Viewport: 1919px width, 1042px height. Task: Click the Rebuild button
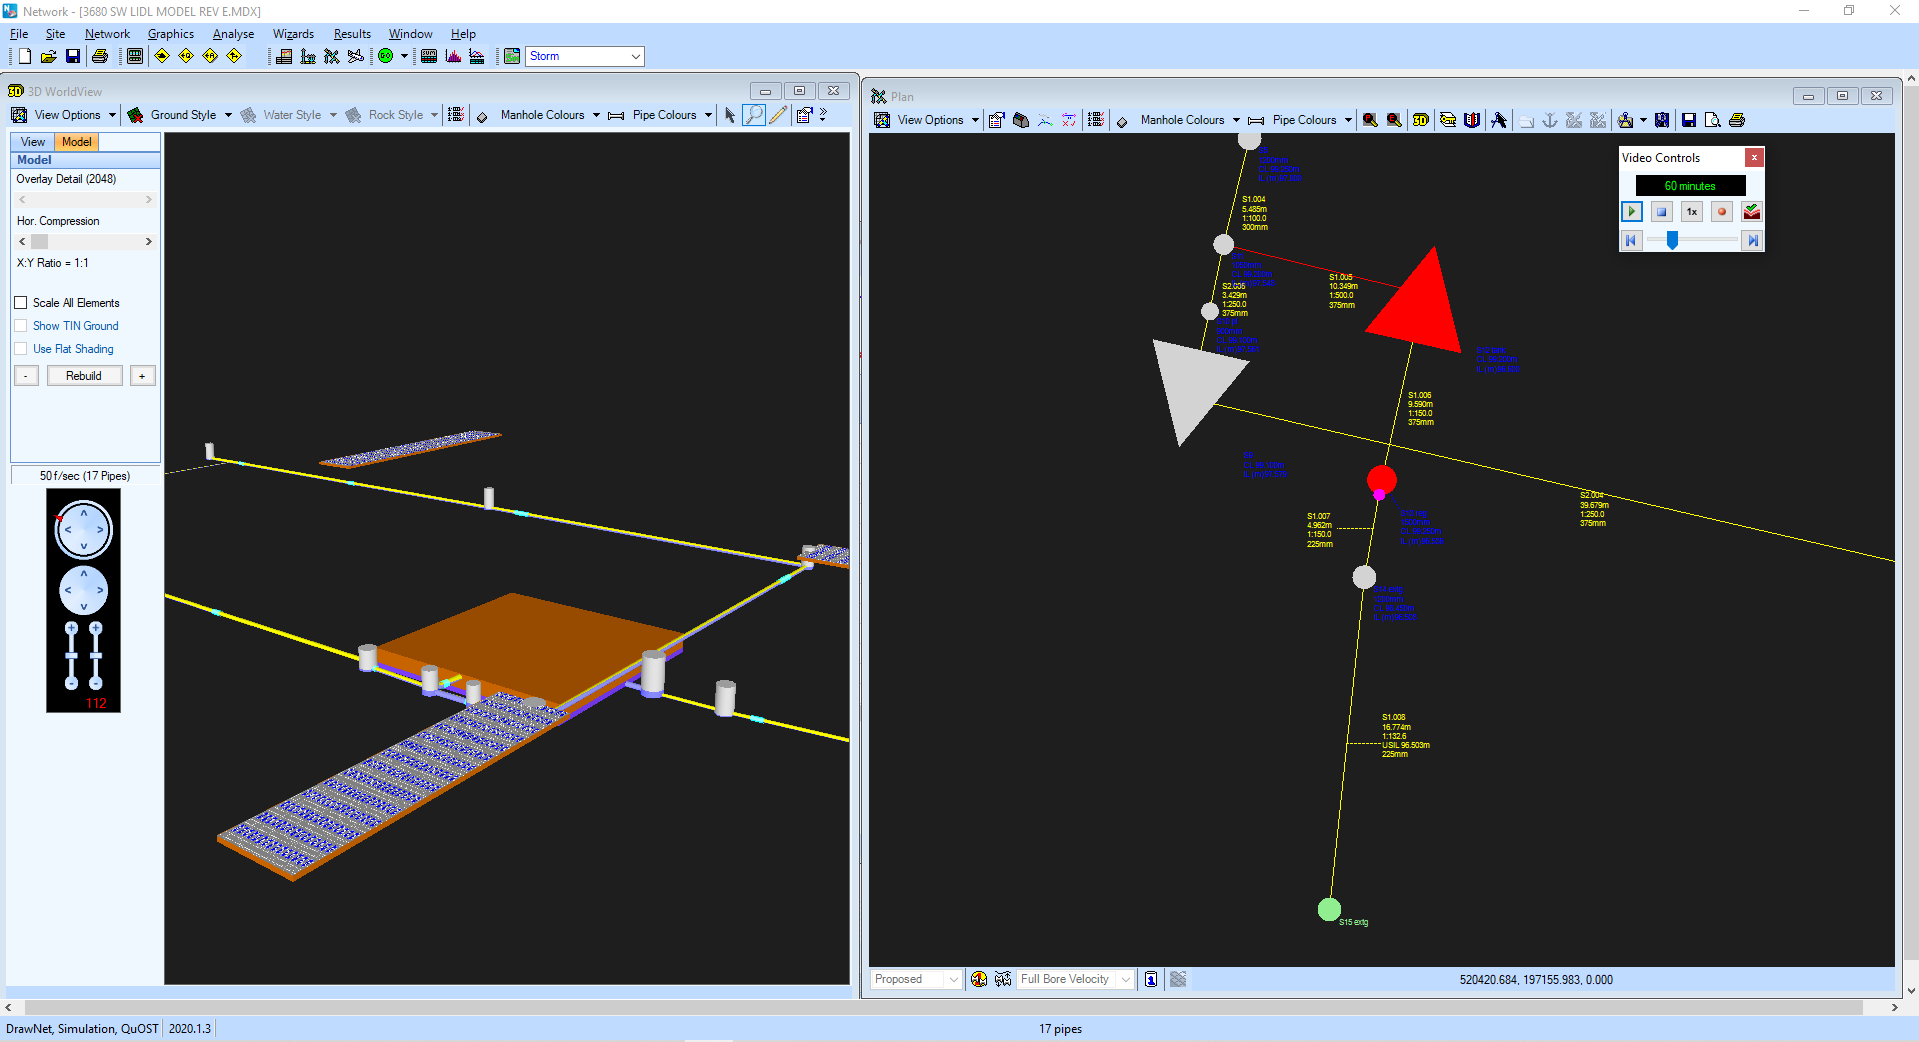[x=84, y=376]
